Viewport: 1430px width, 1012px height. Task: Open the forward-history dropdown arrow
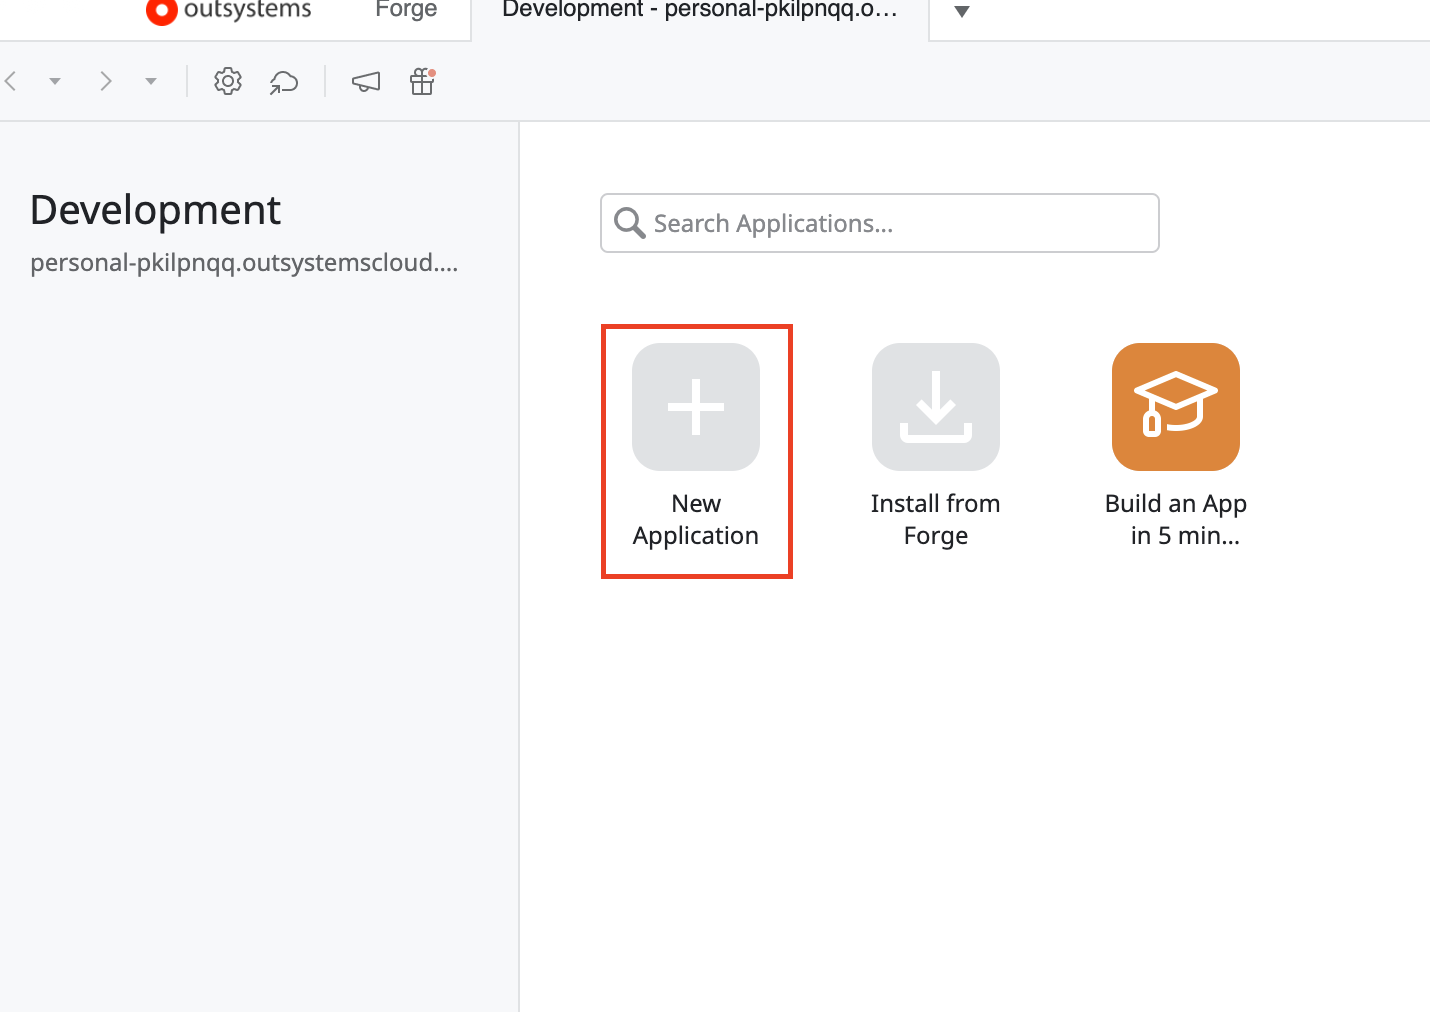coord(151,81)
